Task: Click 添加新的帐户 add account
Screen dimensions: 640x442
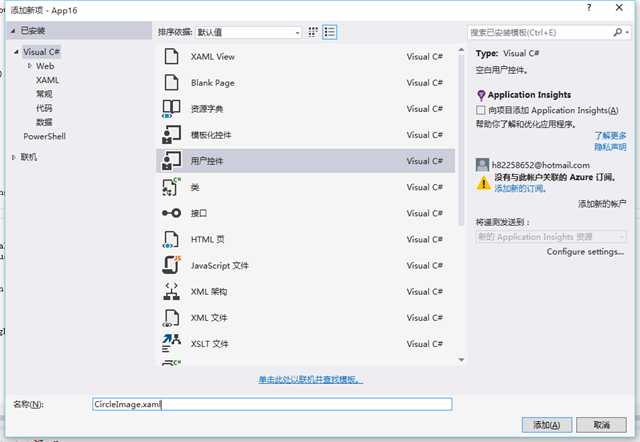Action: coord(602,204)
